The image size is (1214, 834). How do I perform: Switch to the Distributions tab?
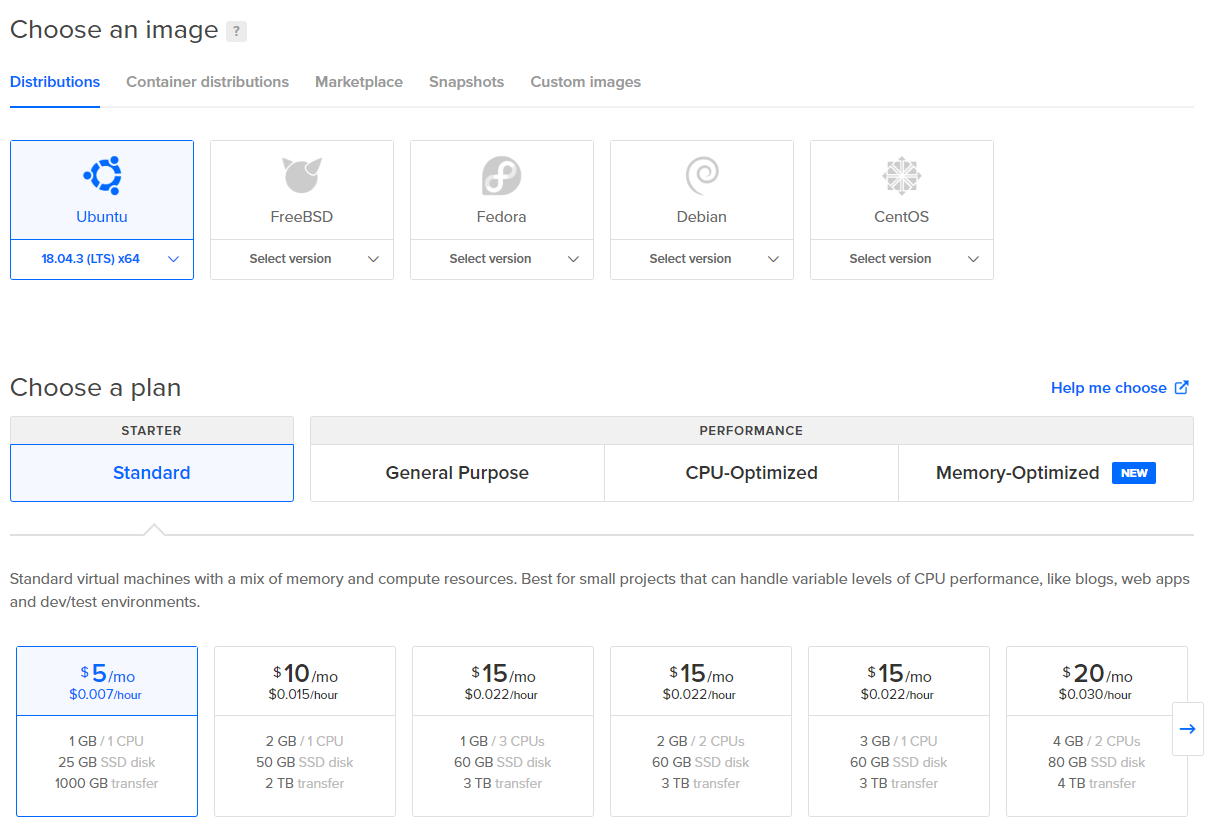point(55,82)
